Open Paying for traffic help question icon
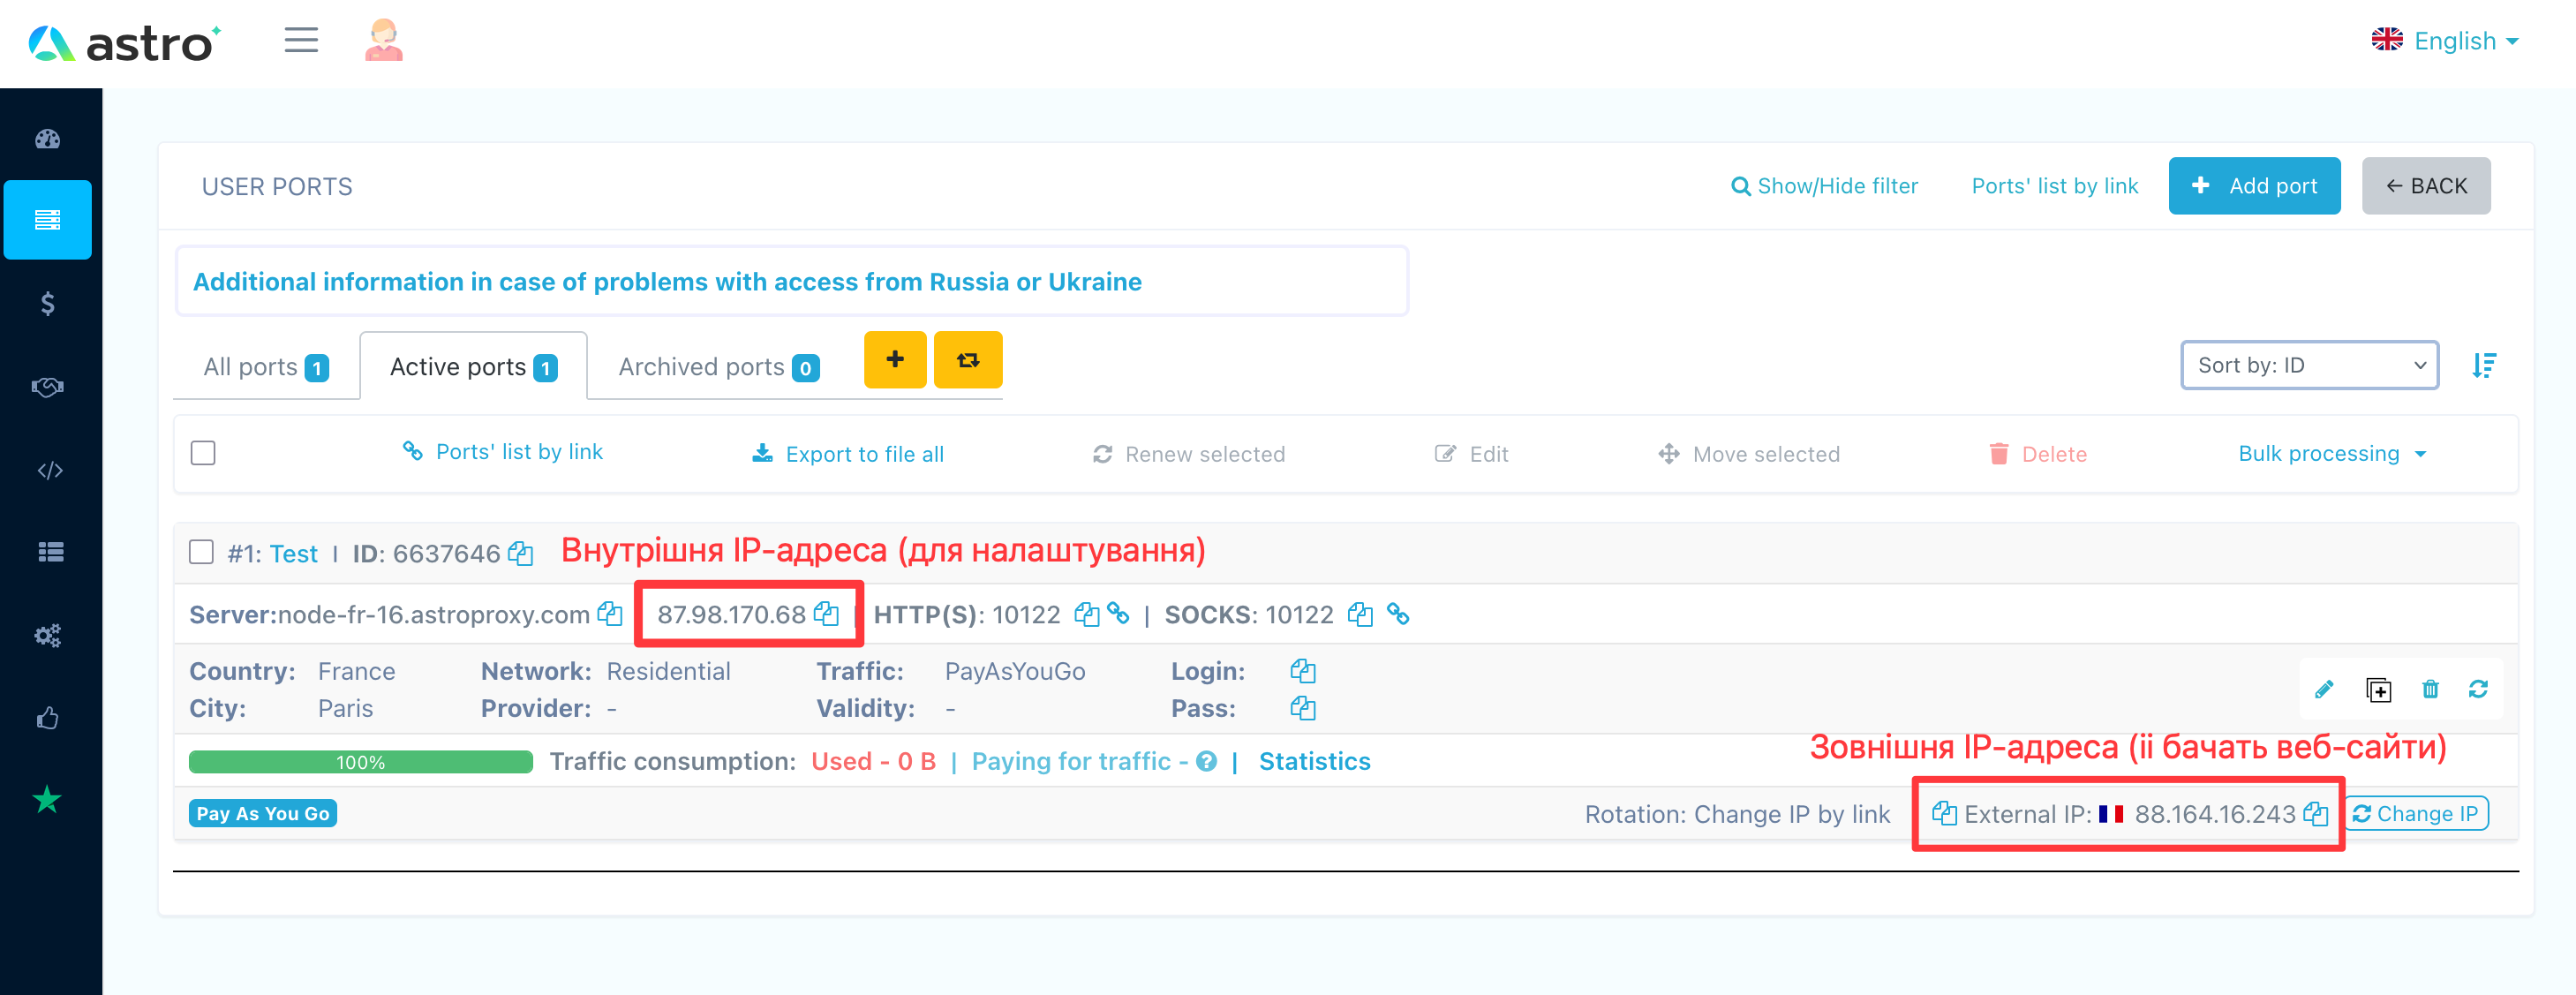This screenshot has height=995, width=2576. point(1207,762)
